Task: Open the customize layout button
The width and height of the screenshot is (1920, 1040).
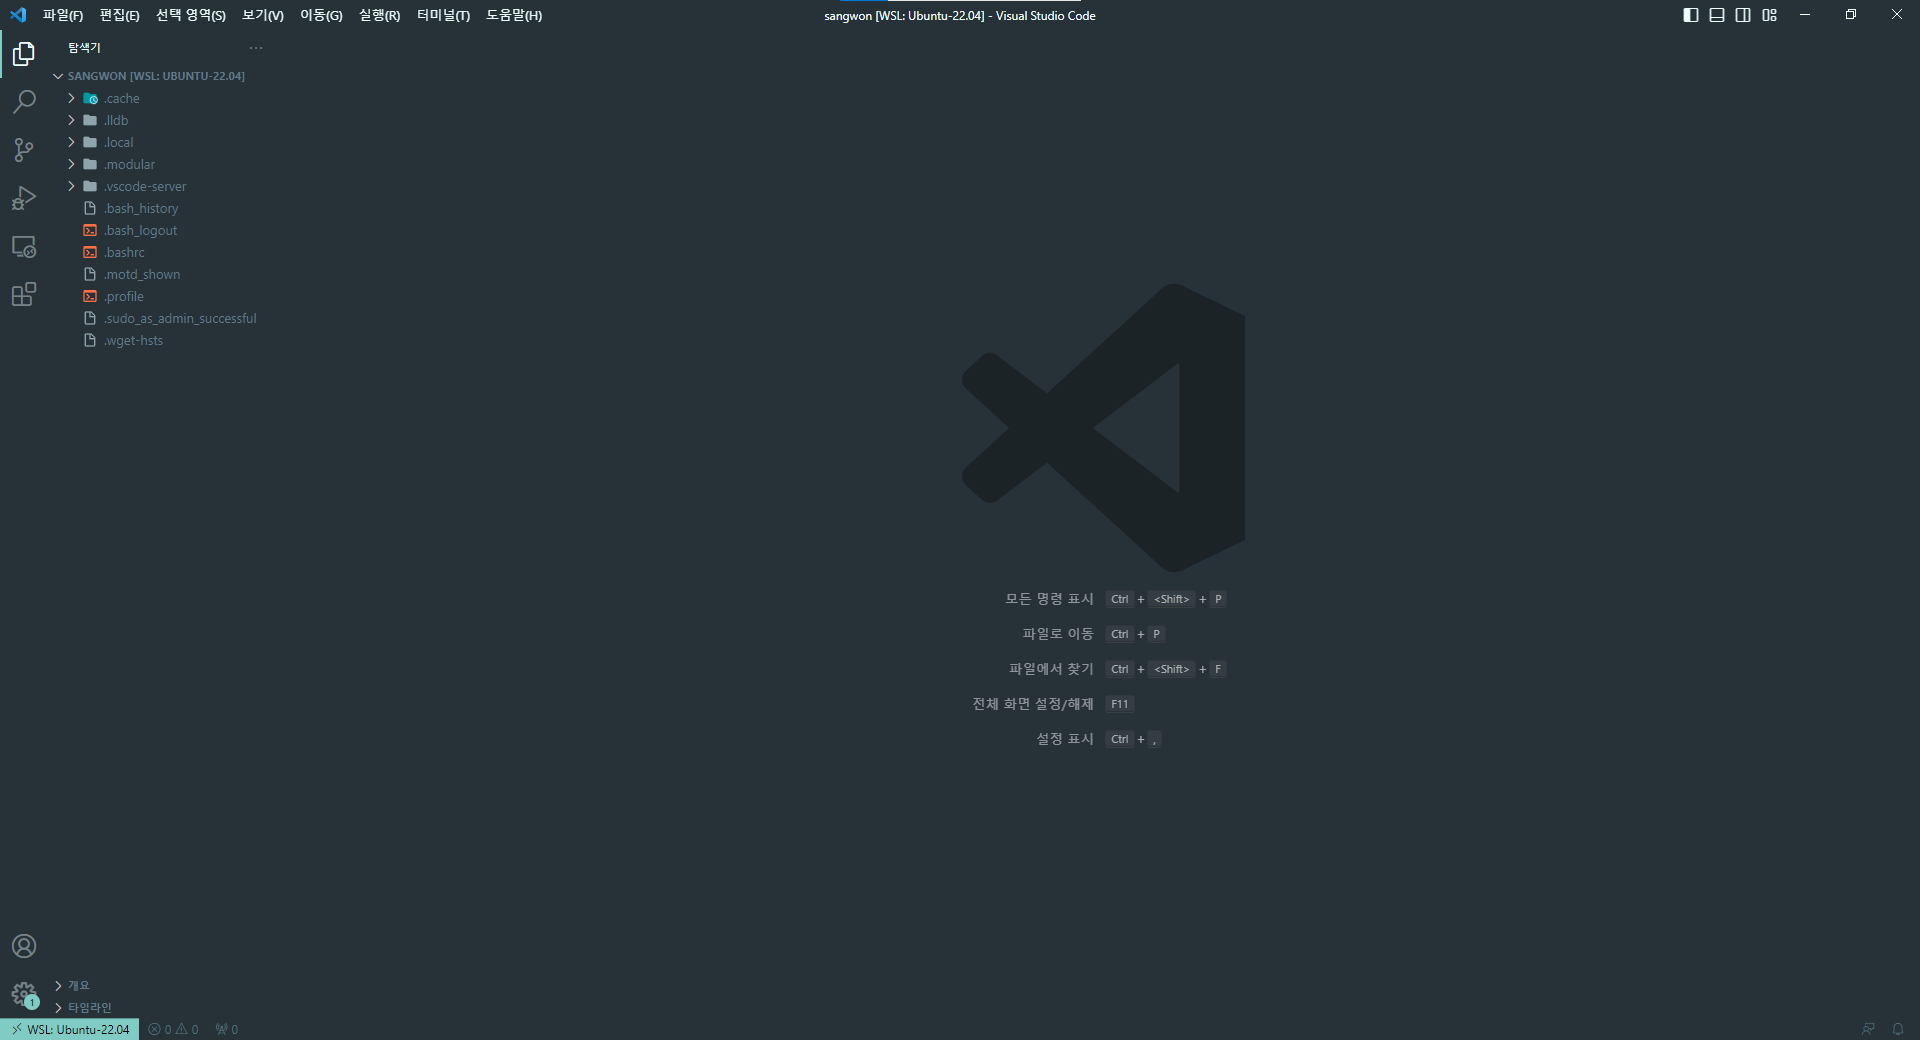Action: [x=1770, y=15]
